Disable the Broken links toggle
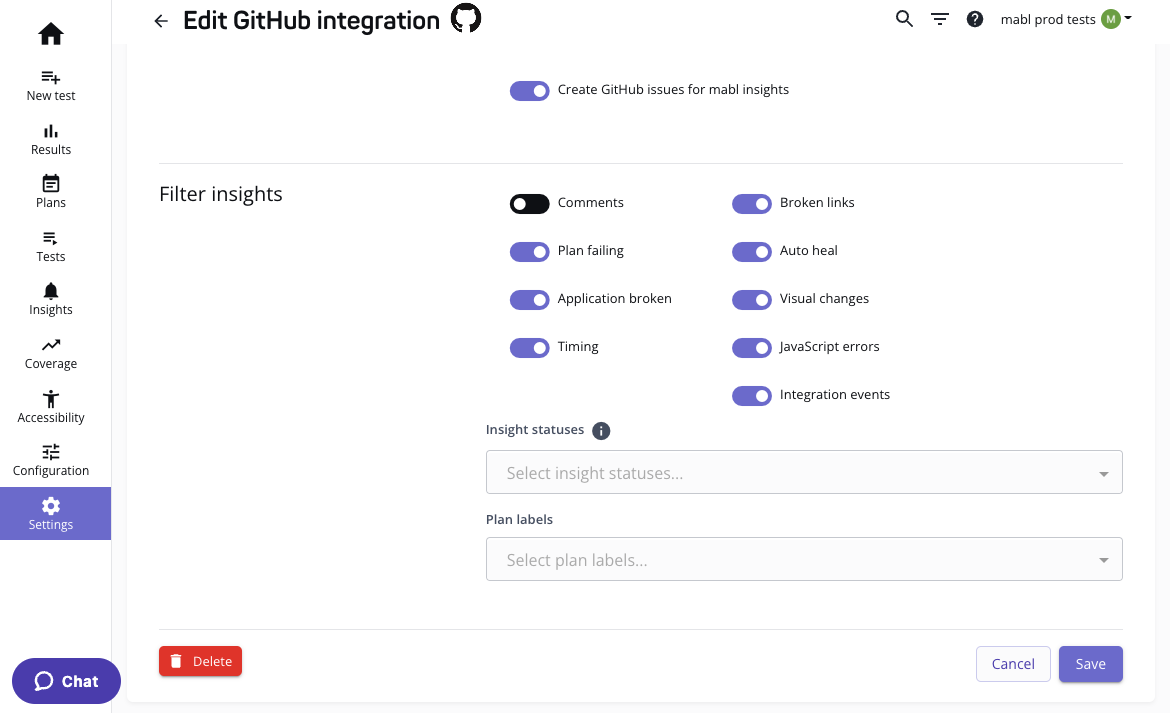The image size is (1170, 713). [x=751, y=204]
